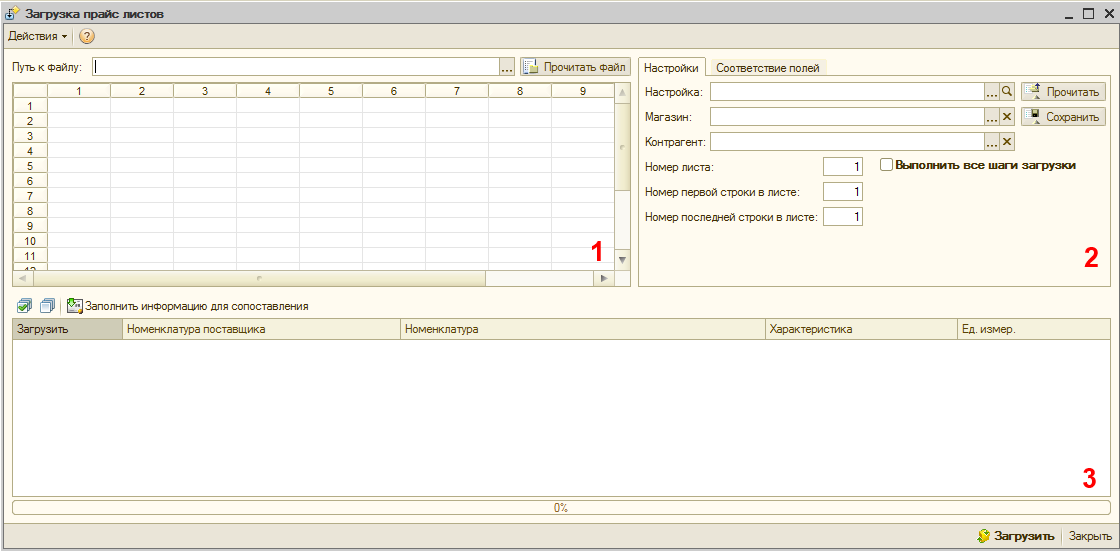The height and width of the screenshot is (551, 1120).
Task: Clear the Магазин field with X icon
Action: [x=1007, y=117]
